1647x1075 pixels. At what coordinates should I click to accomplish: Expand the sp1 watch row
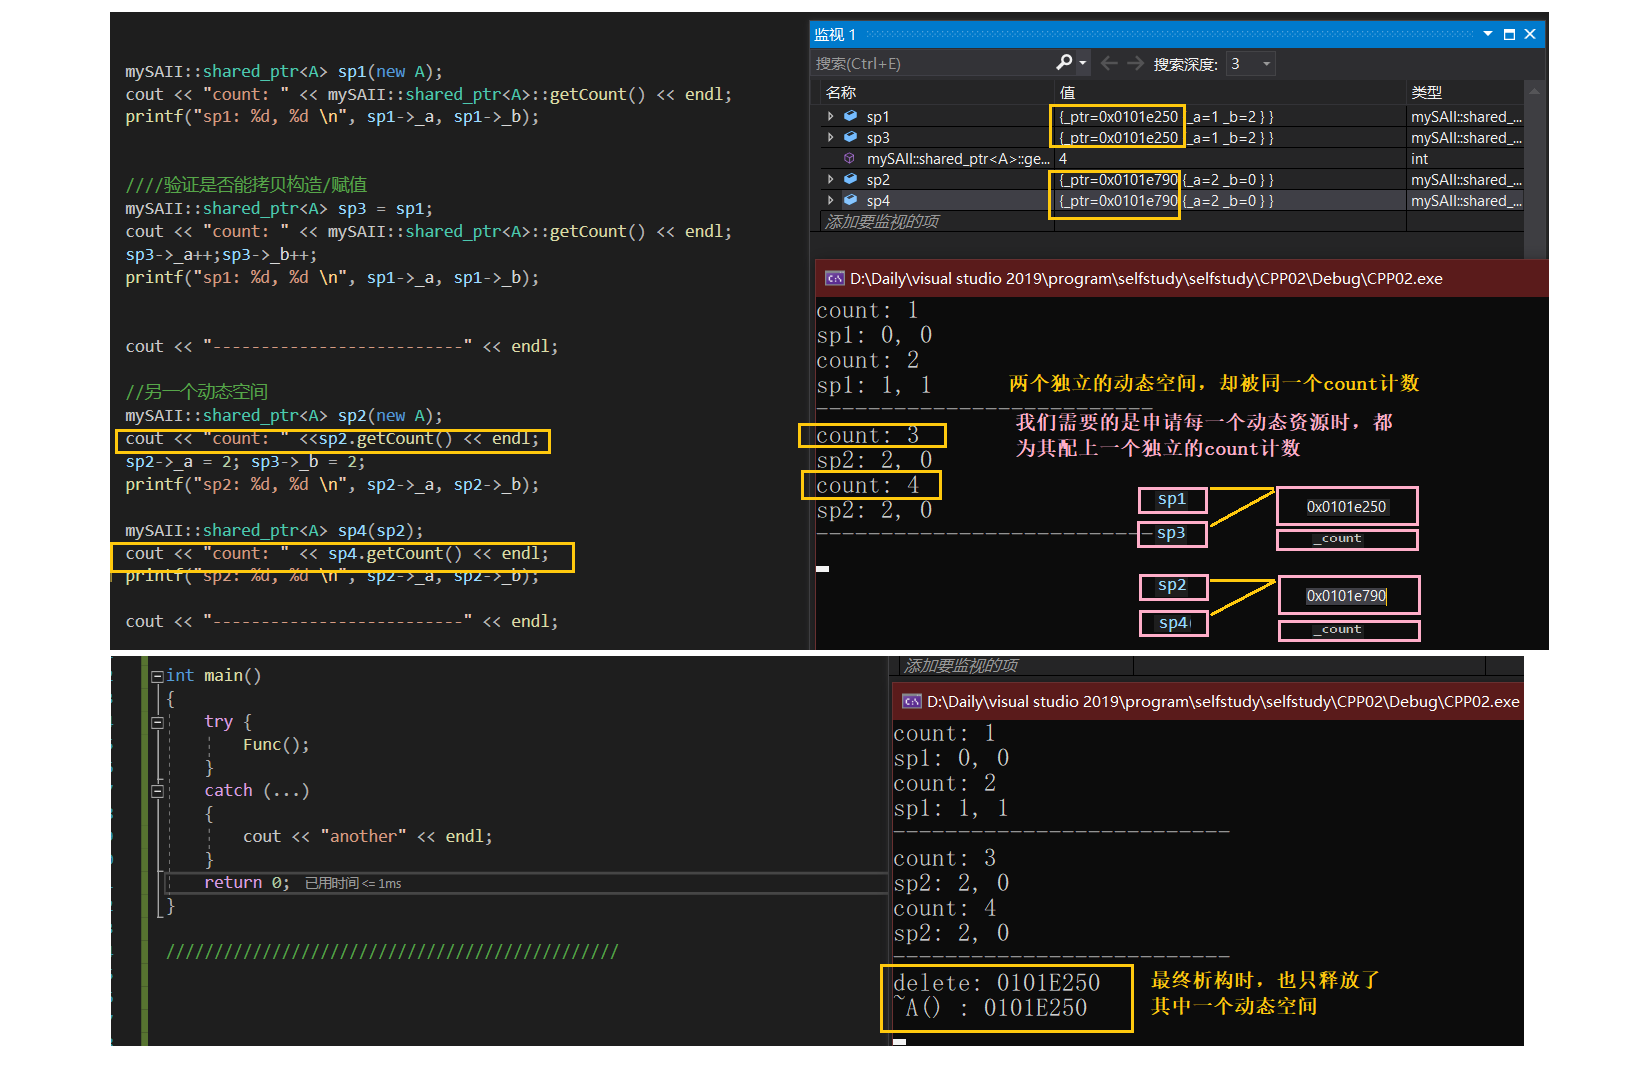coord(830,117)
